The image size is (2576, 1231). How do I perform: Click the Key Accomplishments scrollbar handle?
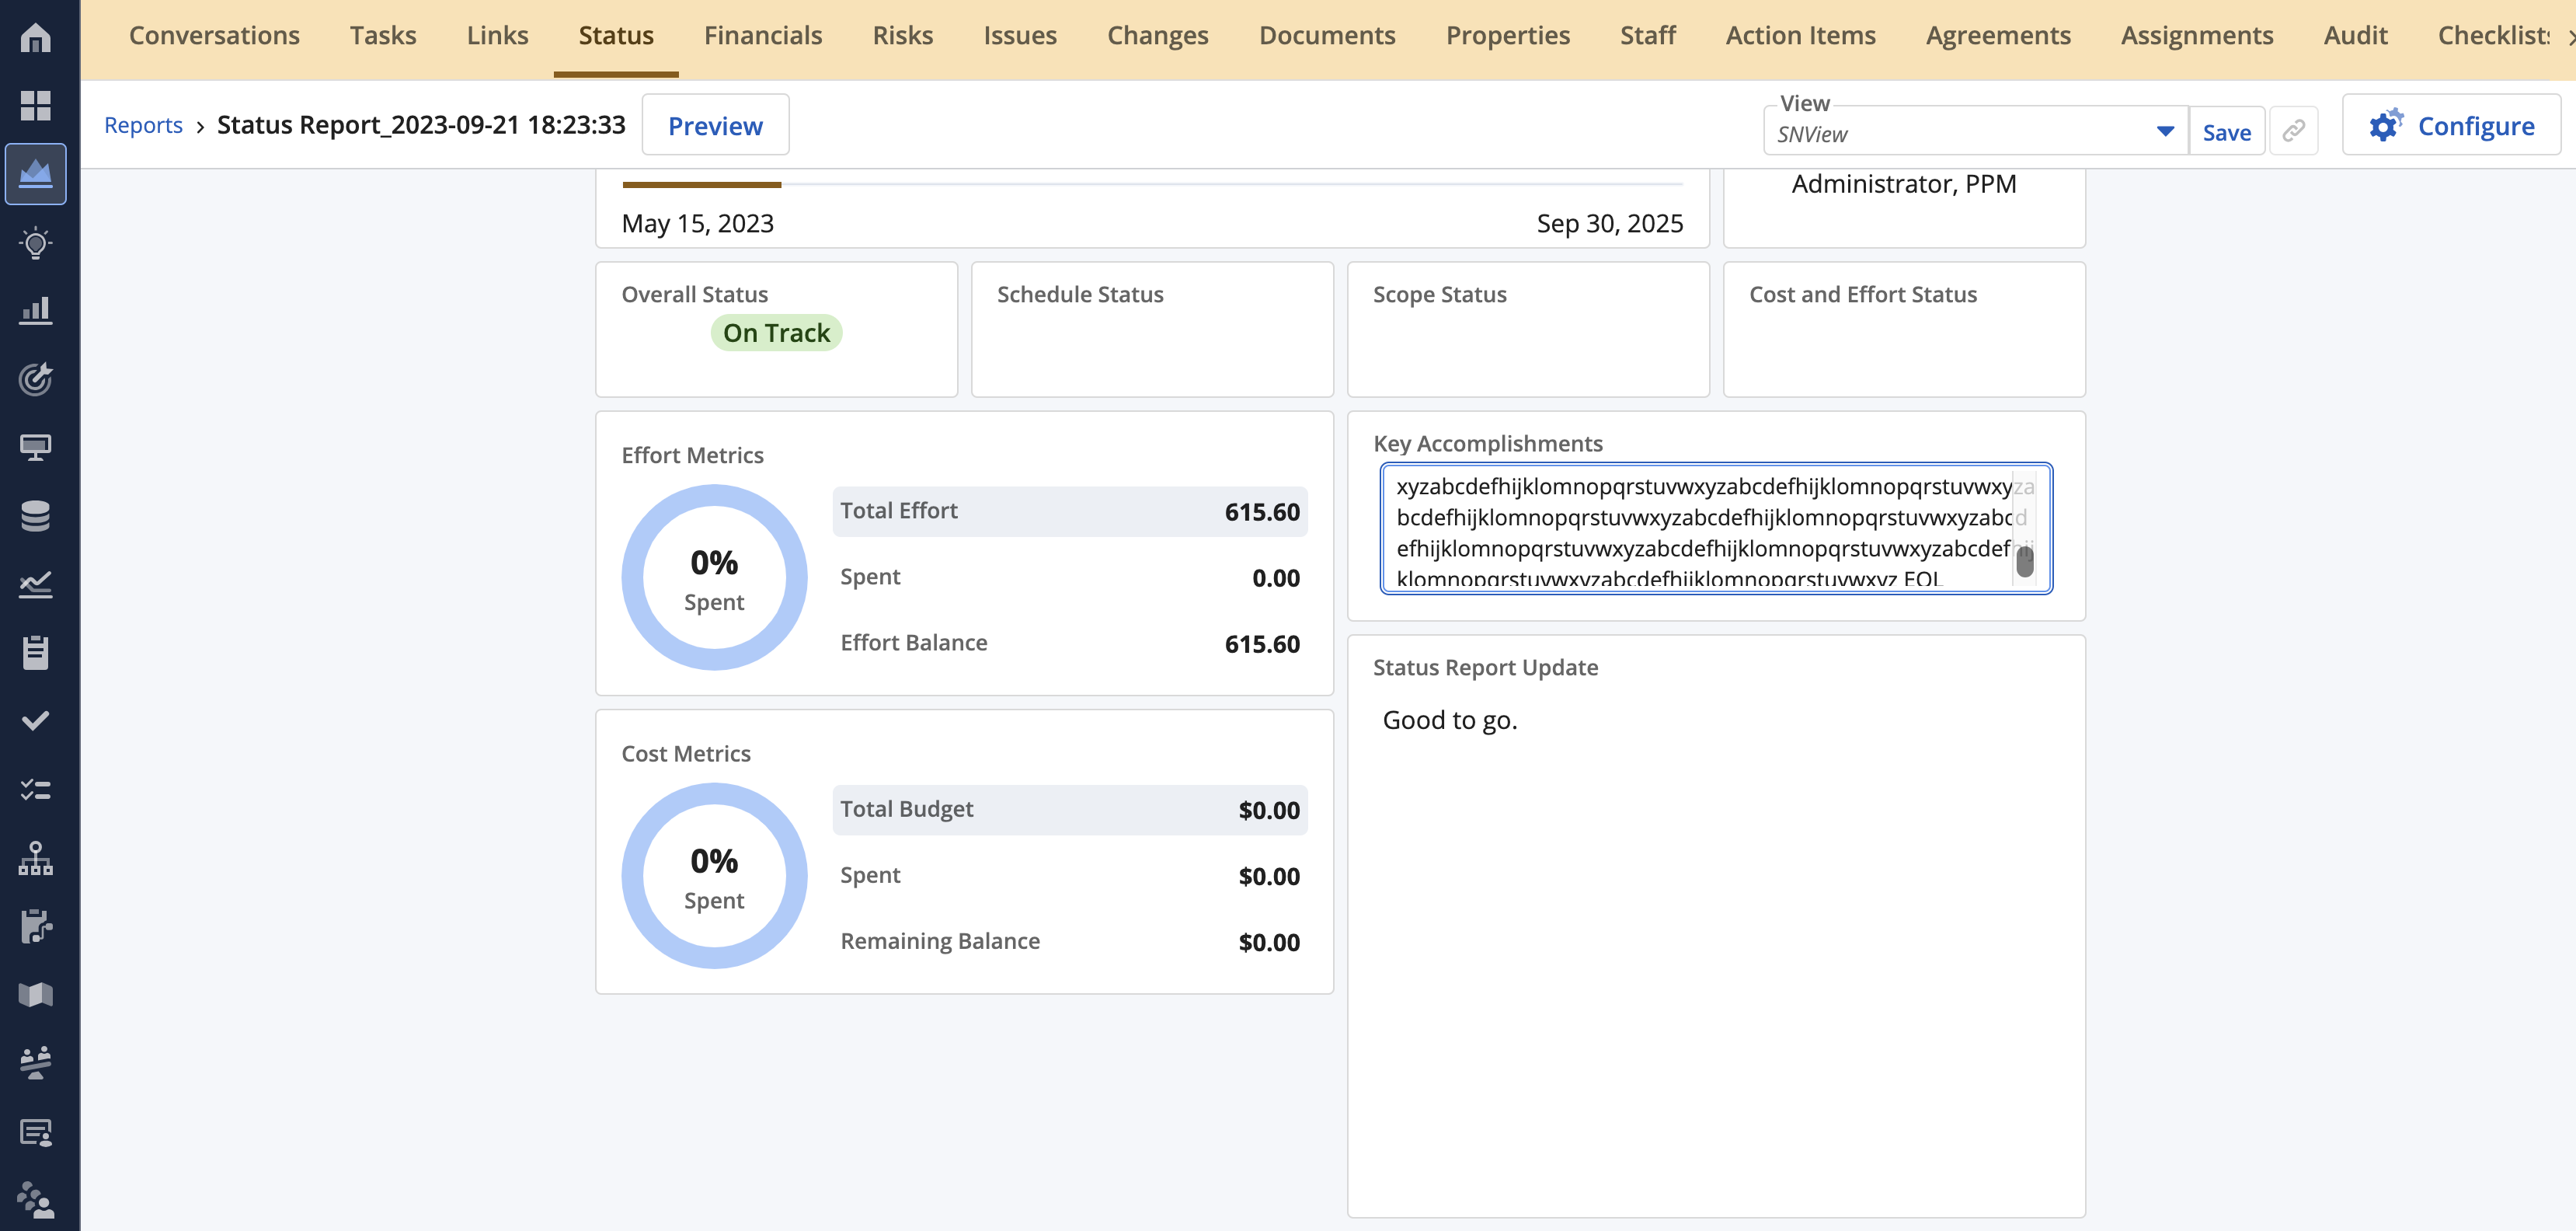(2024, 561)
